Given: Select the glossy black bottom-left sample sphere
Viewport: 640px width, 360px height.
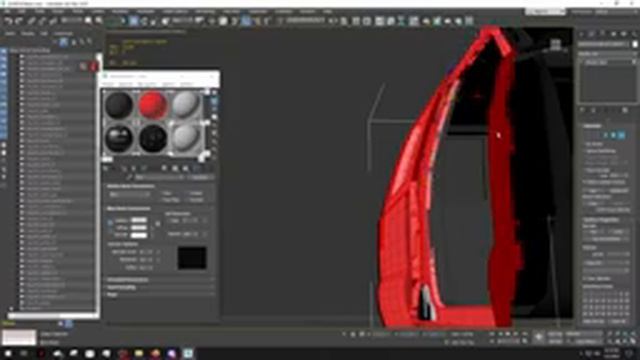Looking at the screenshot, I should 119,138.
